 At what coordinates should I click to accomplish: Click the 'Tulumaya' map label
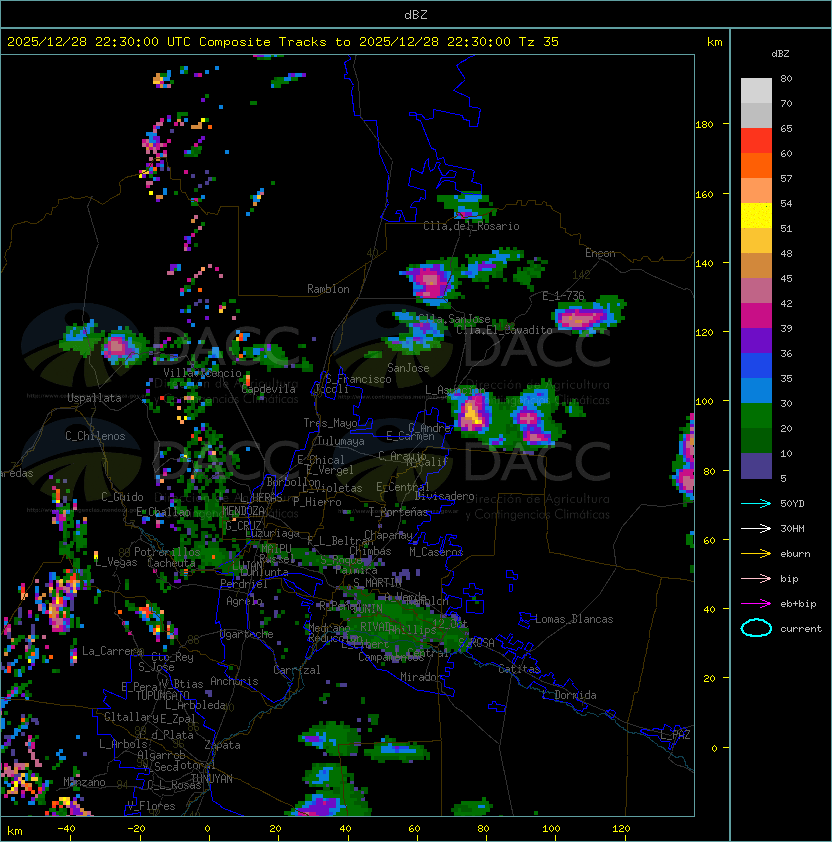(341, 441)
